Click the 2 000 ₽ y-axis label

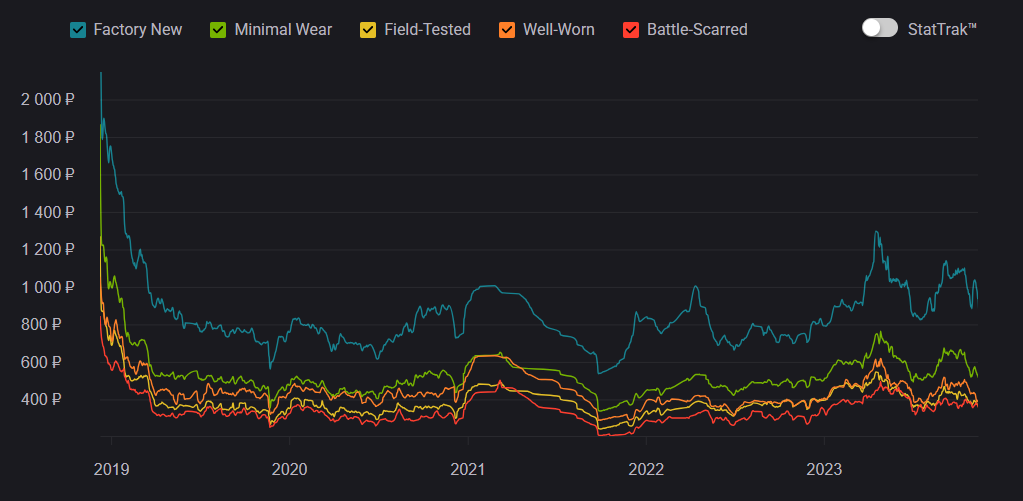[48, 99]
